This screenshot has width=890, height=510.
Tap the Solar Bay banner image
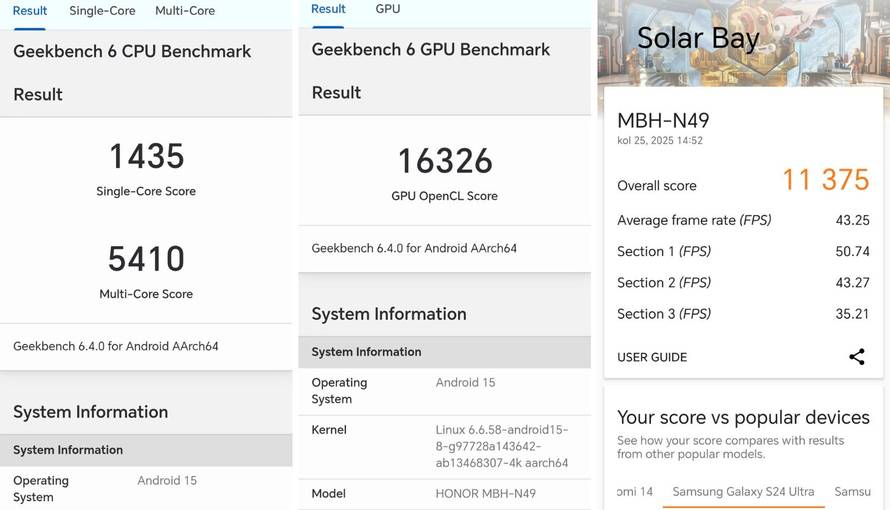742,42
